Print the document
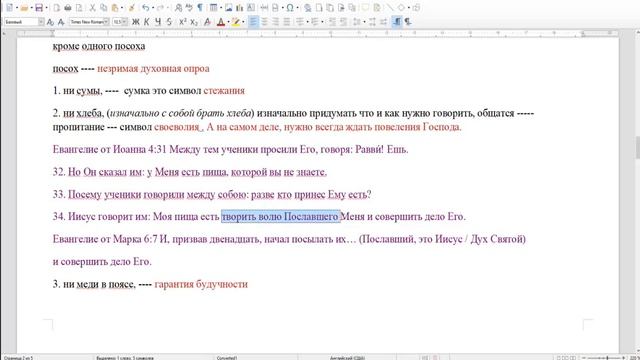 pyautogui.click(x=68, y=8)
